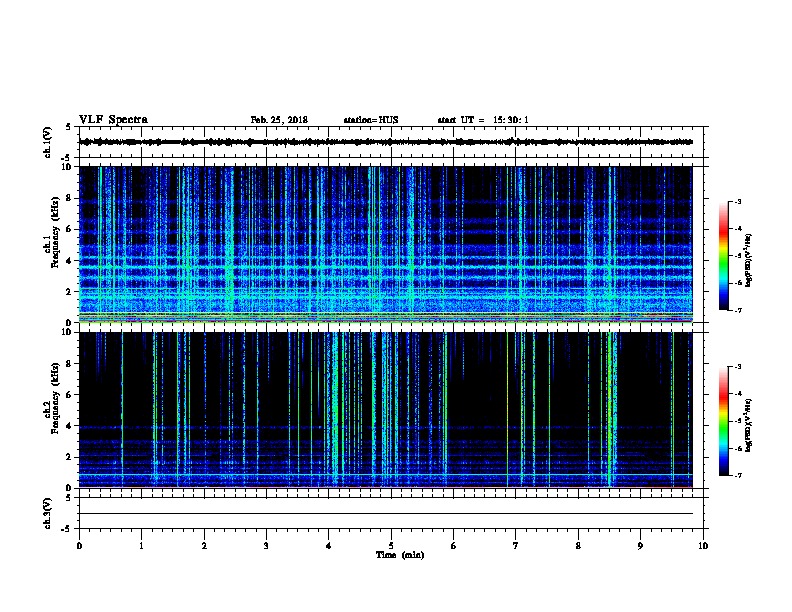Click the ch.1 voltage waveform trace
The height and width of the screenshot is (612, 792).
pyautogui.click(x=386, y=142)
